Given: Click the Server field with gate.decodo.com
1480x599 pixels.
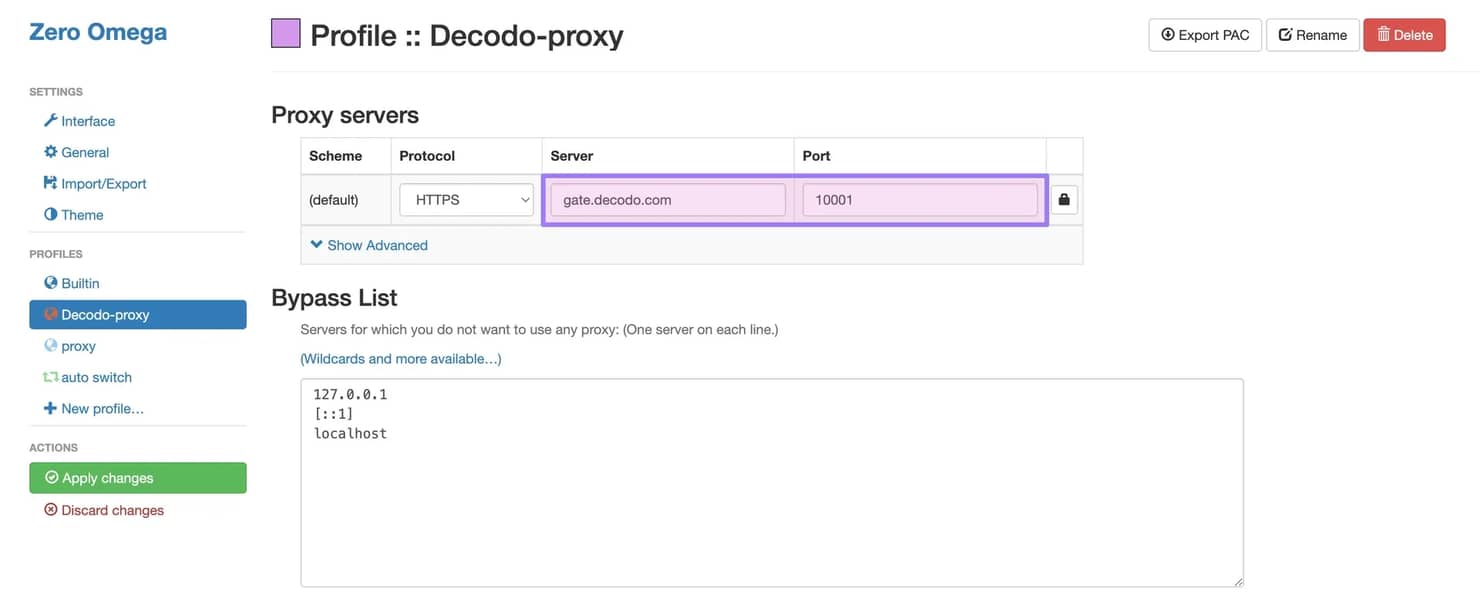Looking at the screenshot, I should click(x=667, y=200).
